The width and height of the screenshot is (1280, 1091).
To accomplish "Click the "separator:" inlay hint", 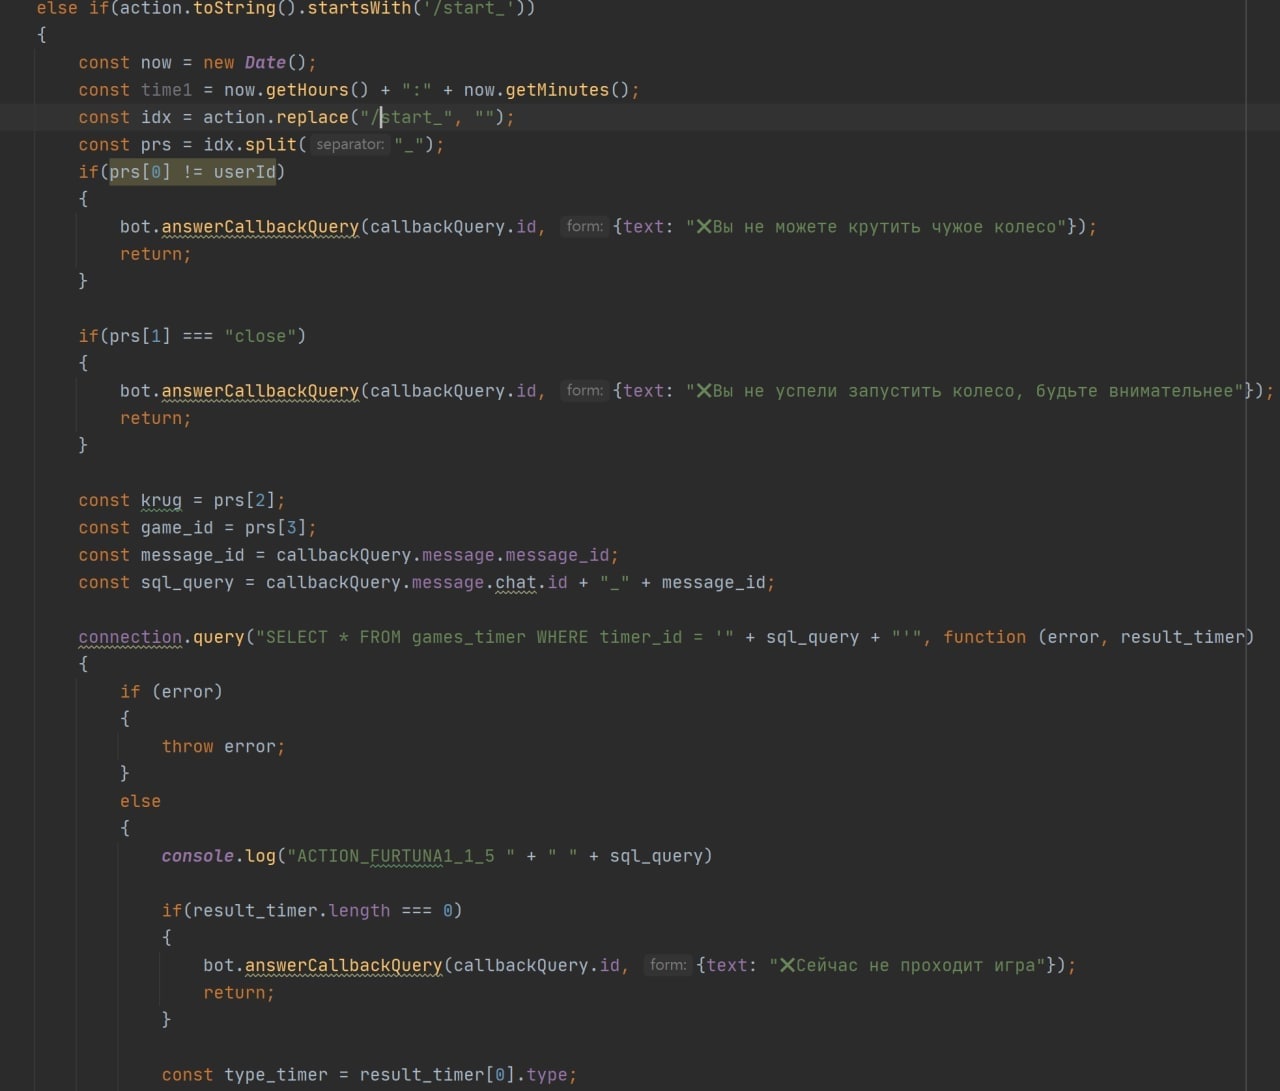I will coord(350,144).
